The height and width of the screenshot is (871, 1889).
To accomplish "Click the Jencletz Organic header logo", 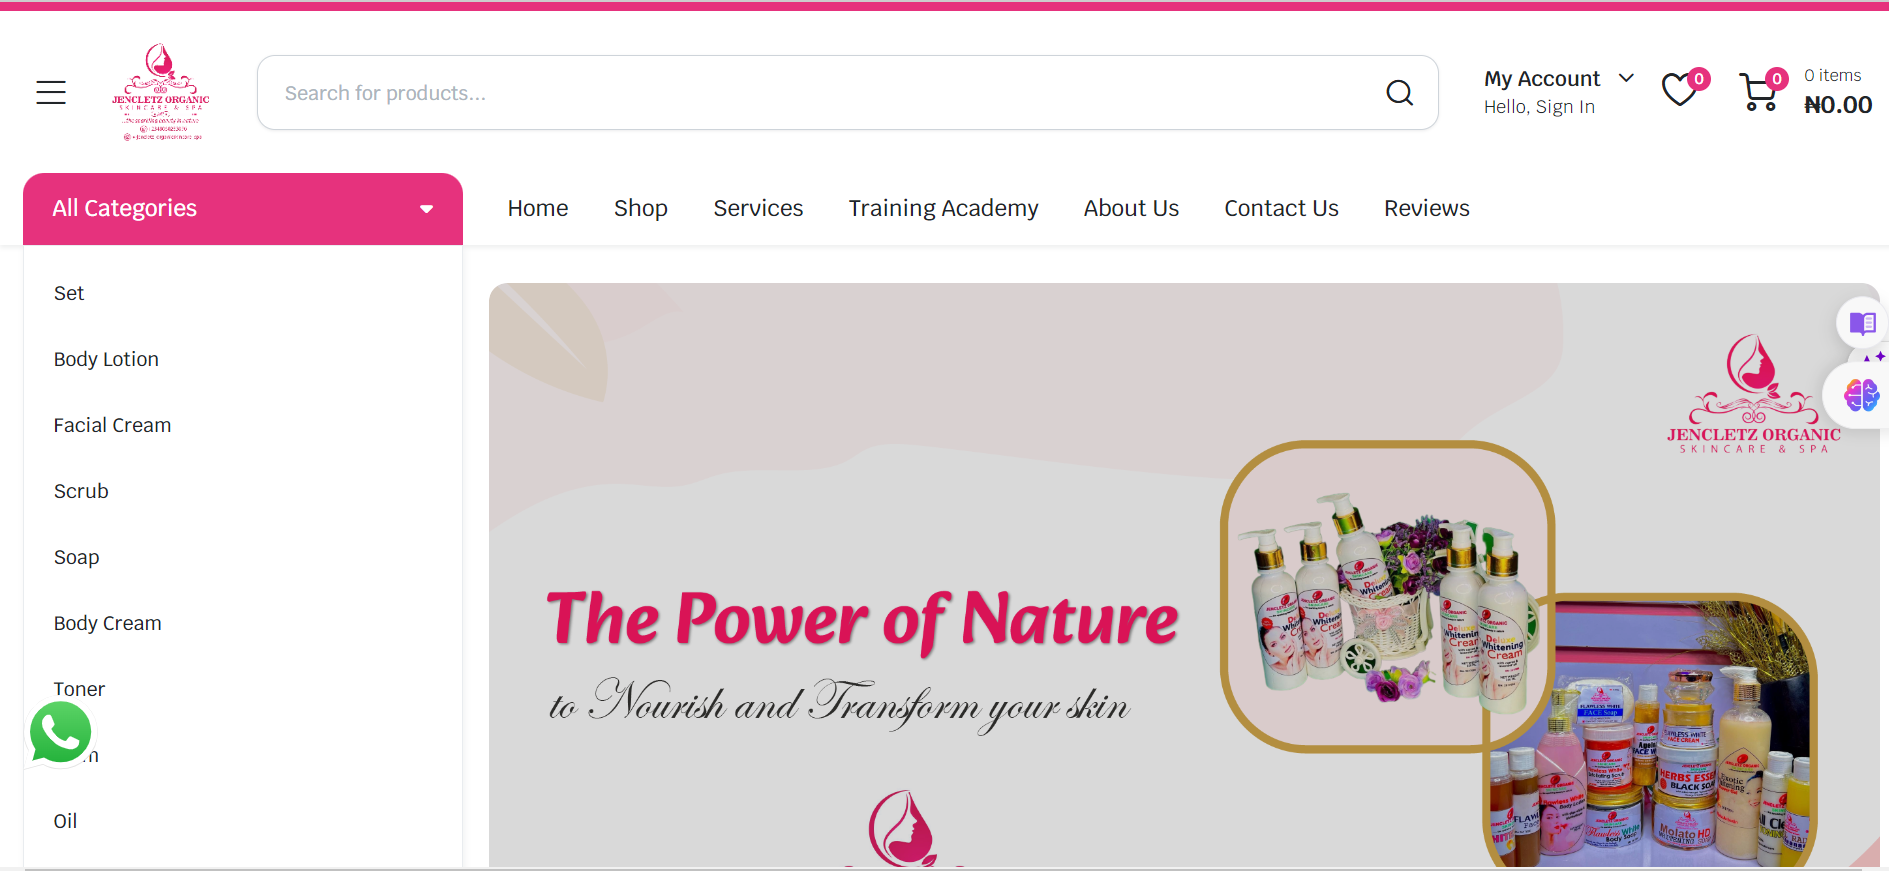I will (x=161, y=92).
